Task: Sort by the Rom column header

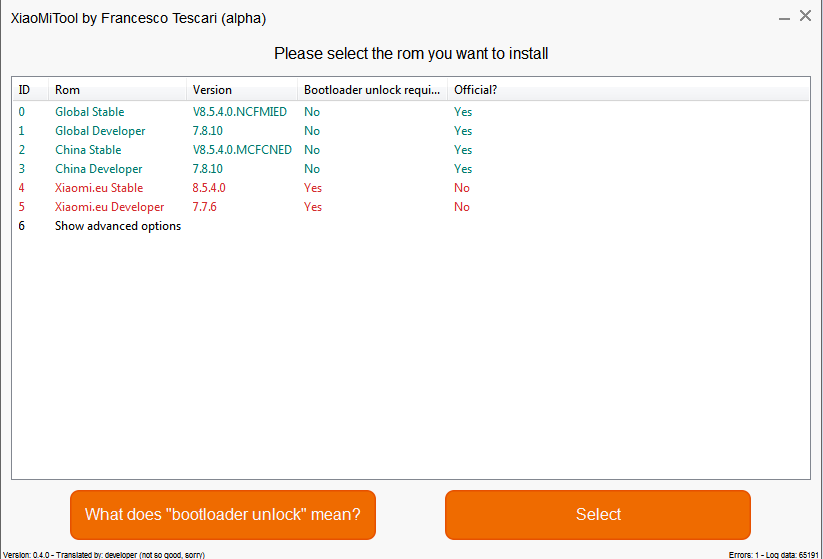Action: 118,90
